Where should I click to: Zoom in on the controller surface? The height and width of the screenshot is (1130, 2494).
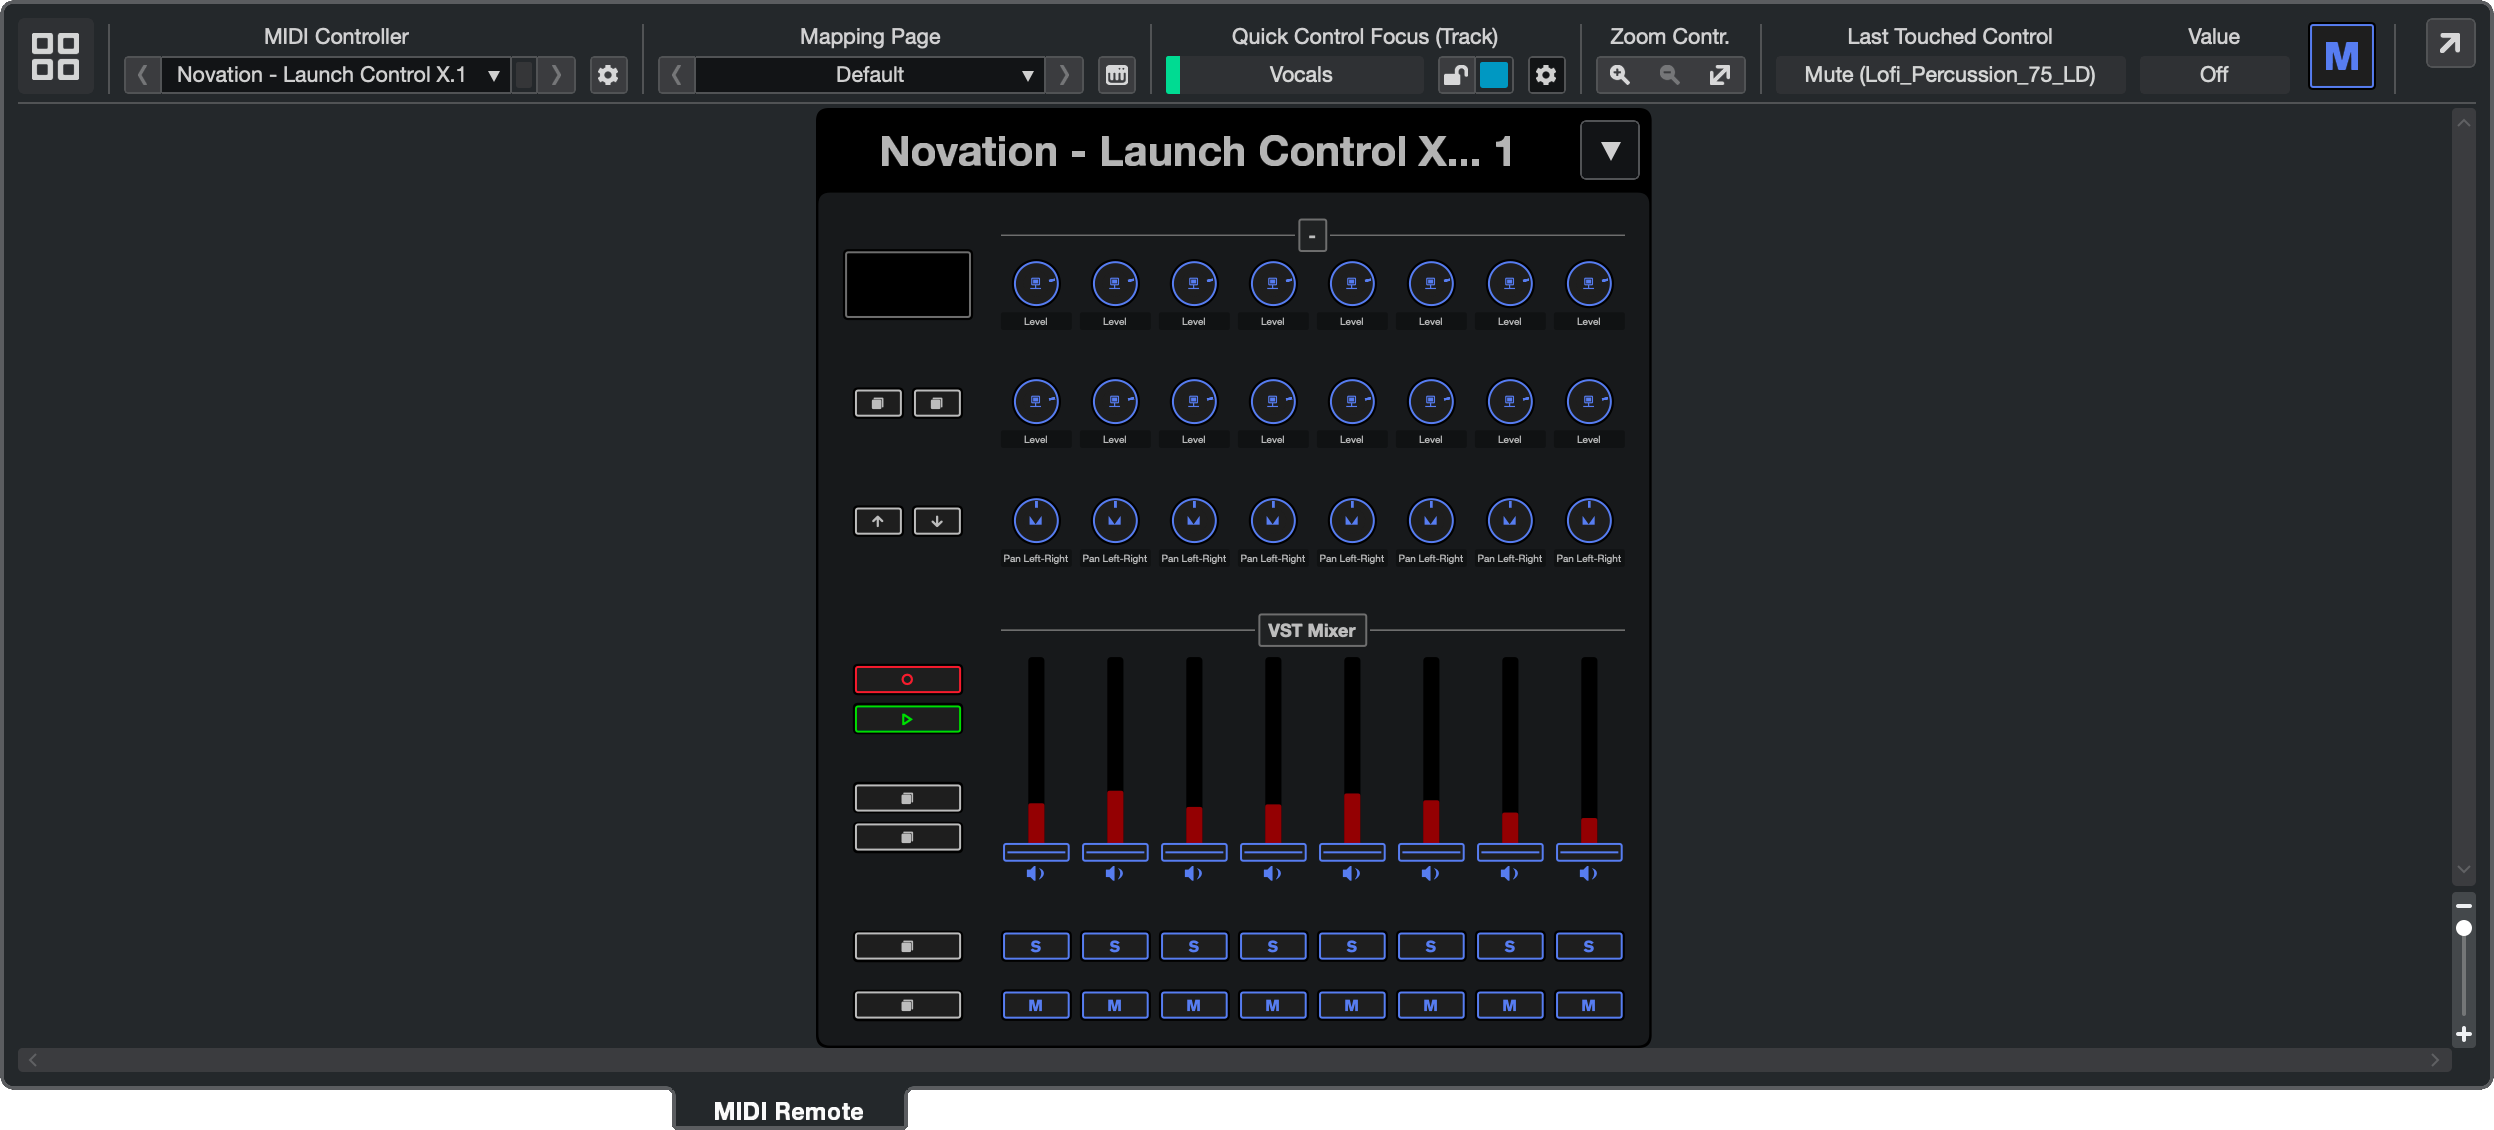point(1620,75)
